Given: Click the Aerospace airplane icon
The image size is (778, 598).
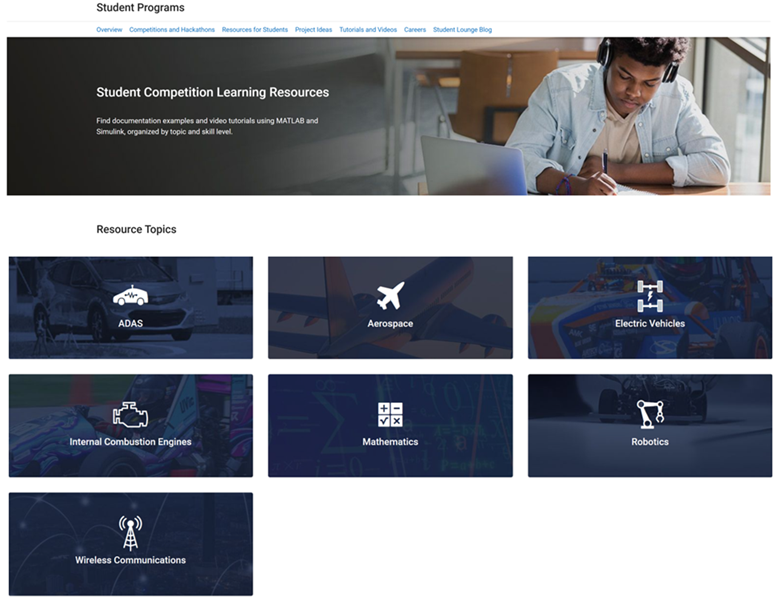Looking at the screenshot, I should (390, 296).
